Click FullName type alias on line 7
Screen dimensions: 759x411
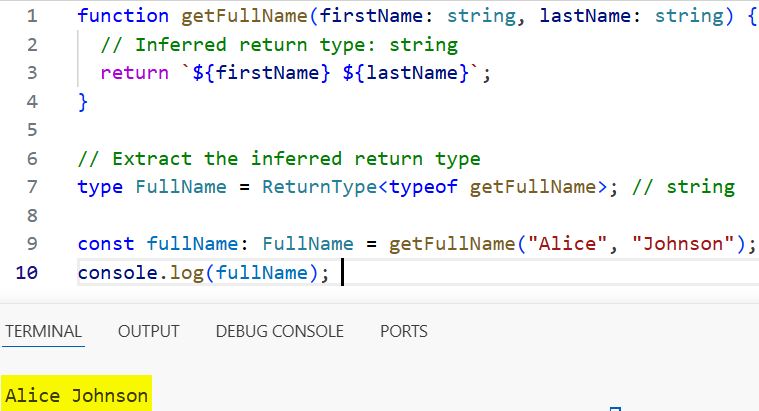click(x=181, y=187)
